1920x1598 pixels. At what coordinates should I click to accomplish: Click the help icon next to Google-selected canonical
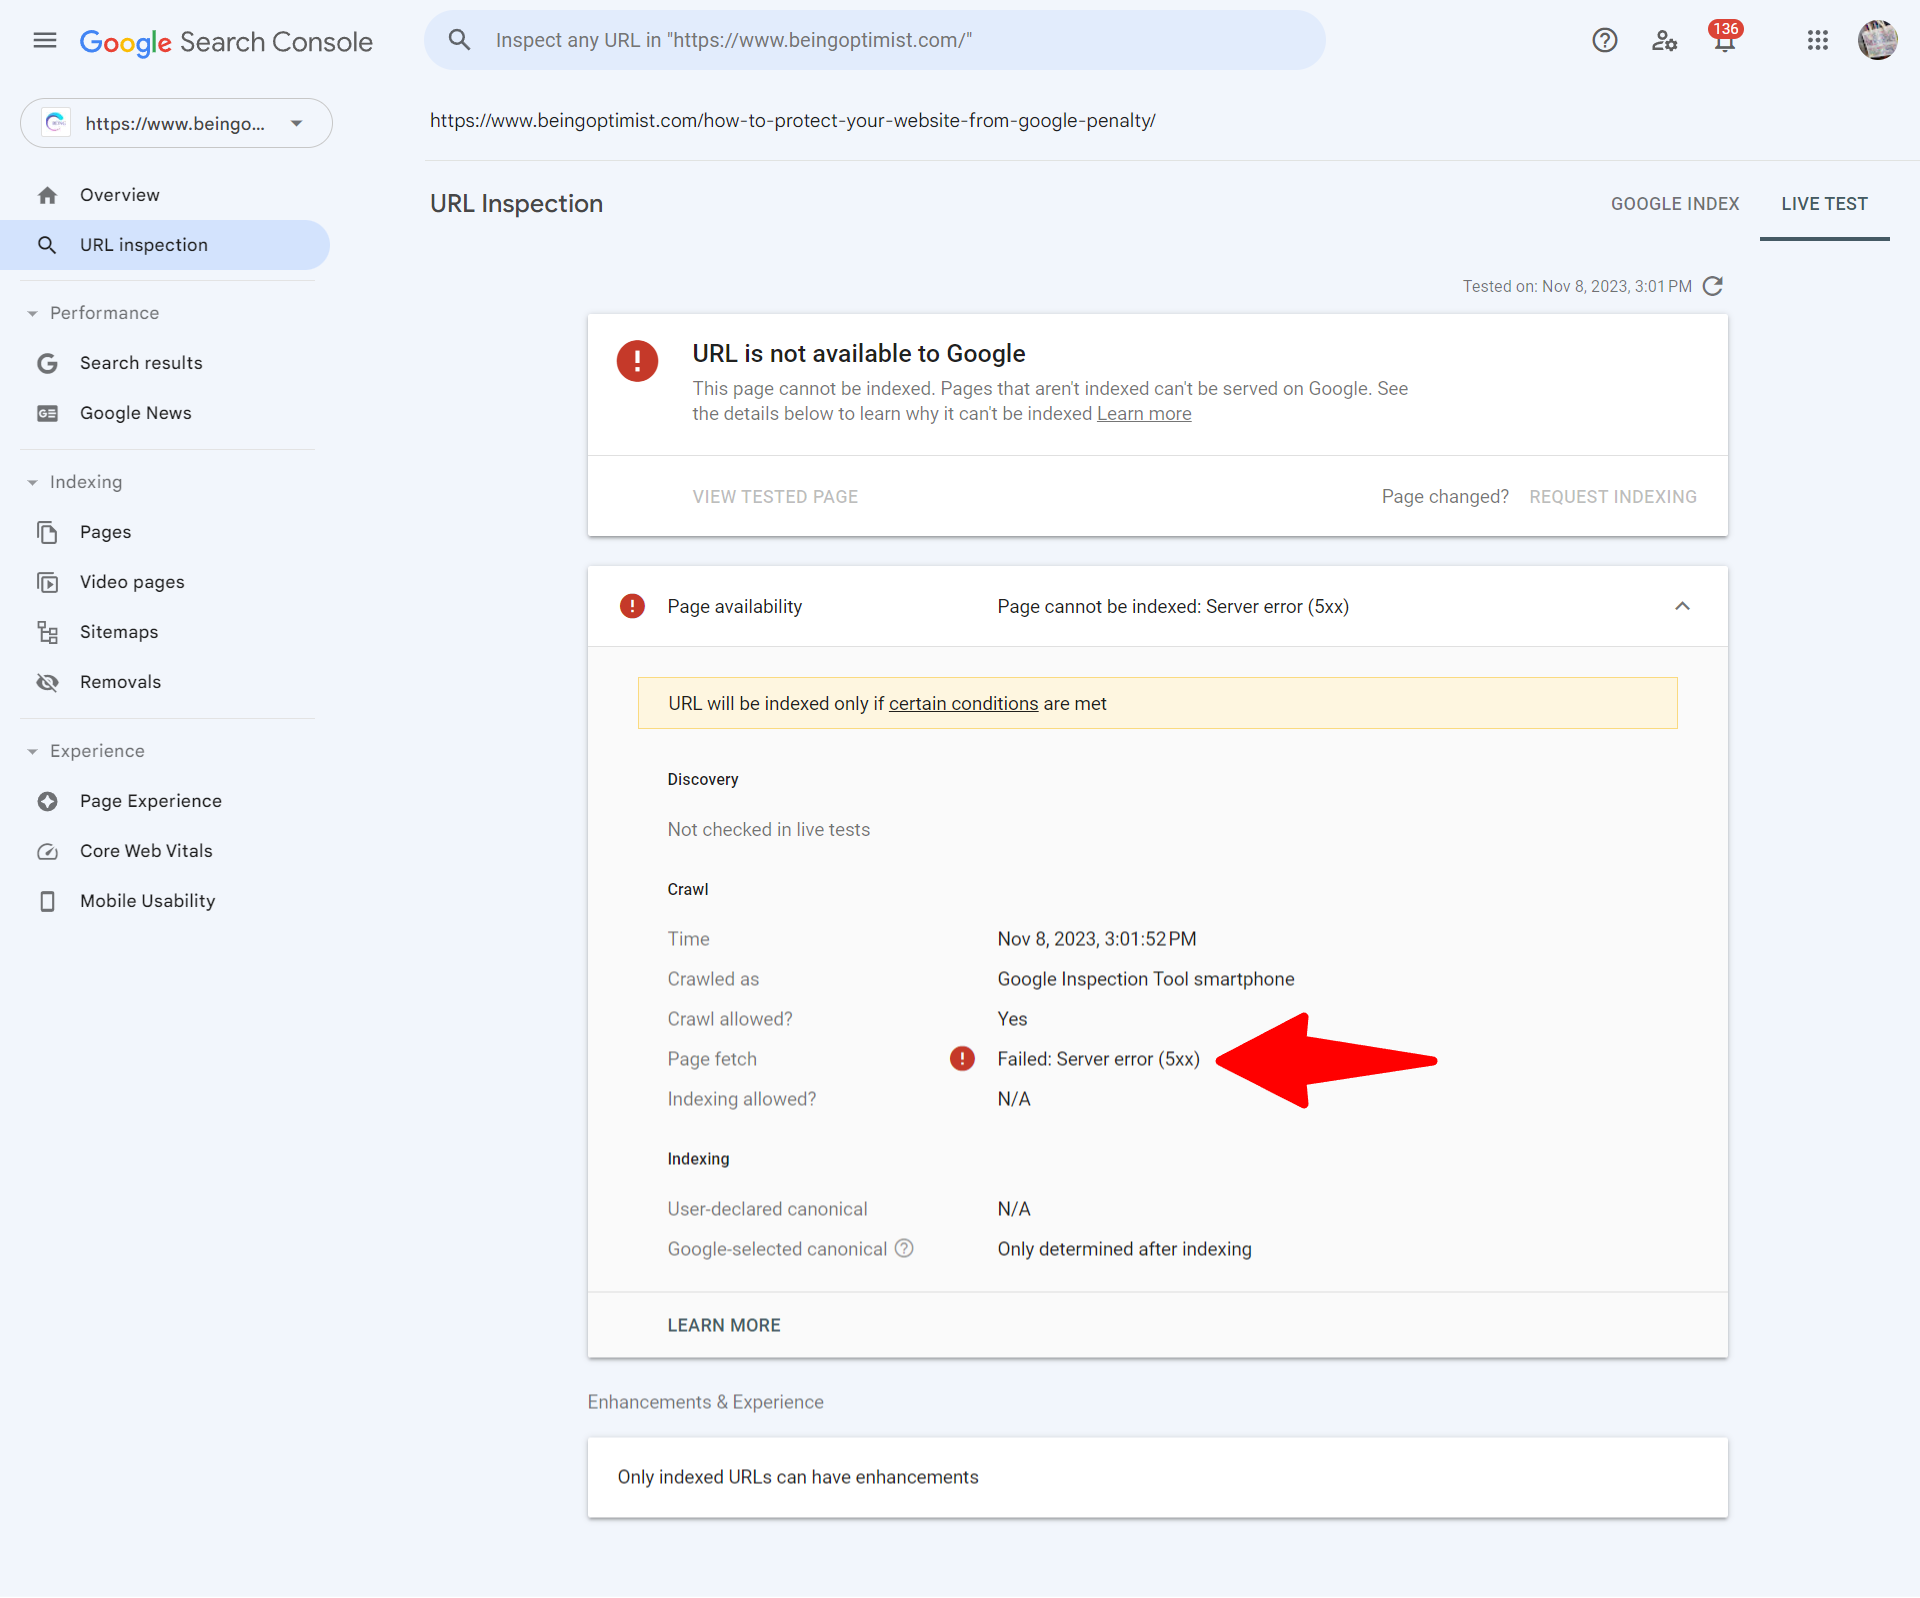point(904,1248)
